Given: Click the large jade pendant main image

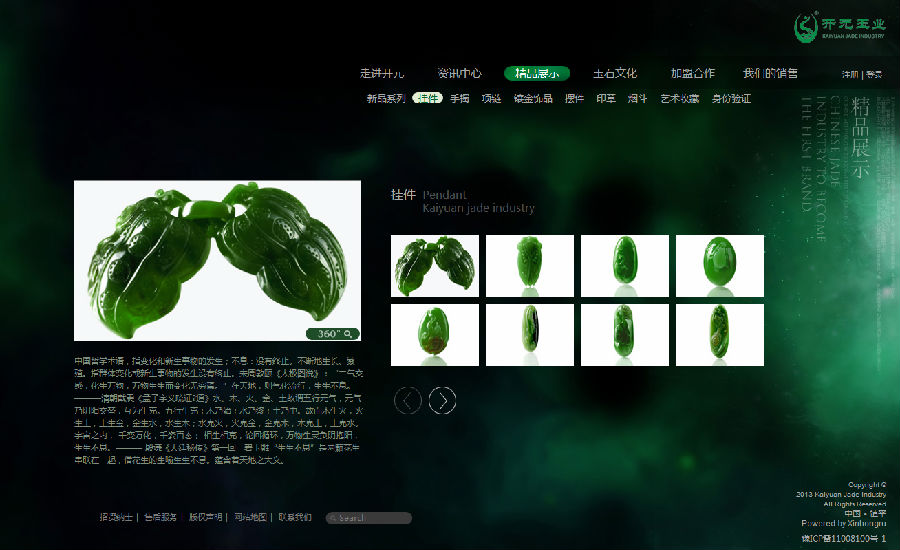Looking at the screenshot, I should [217, 260].
